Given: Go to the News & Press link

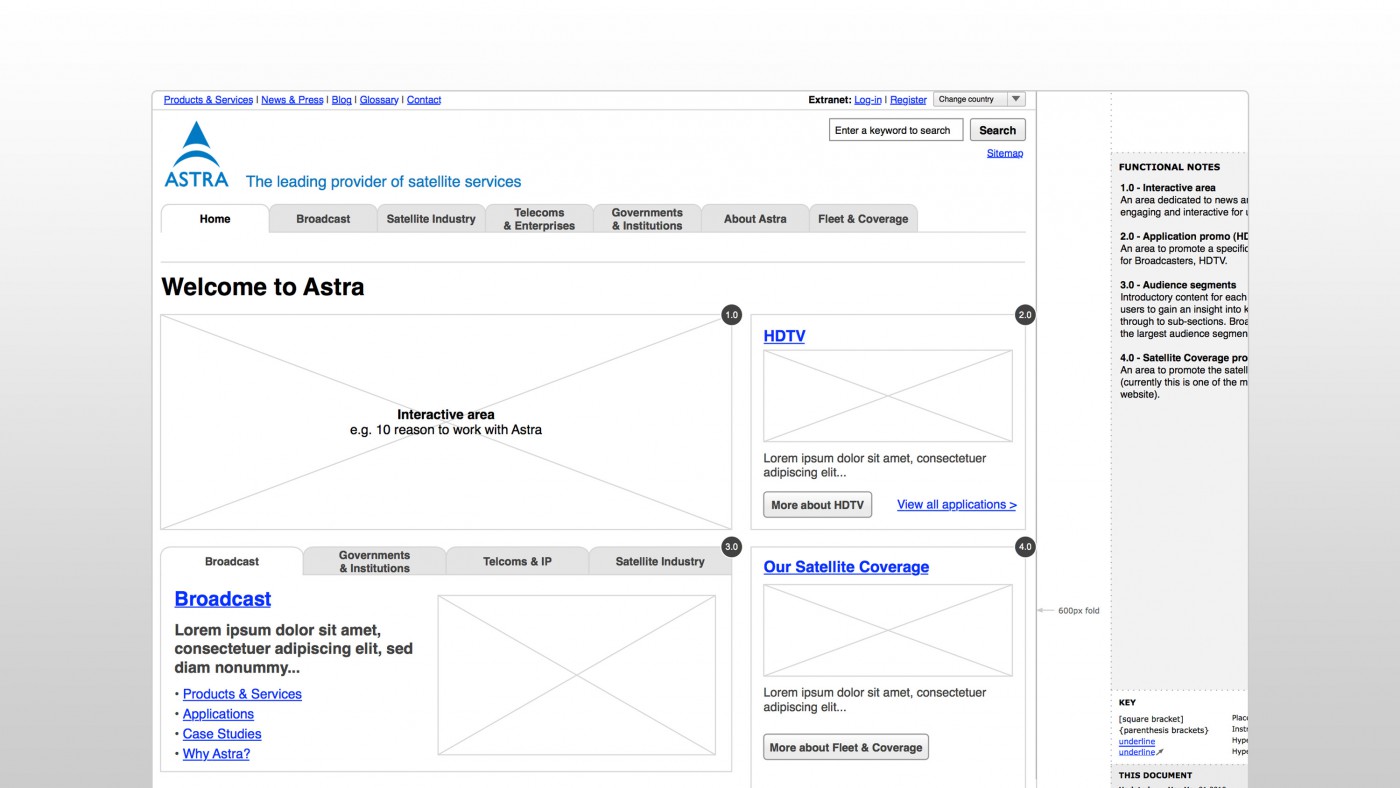Looking at the screenshot, I should pyautogui.click(x=292, y=100).
